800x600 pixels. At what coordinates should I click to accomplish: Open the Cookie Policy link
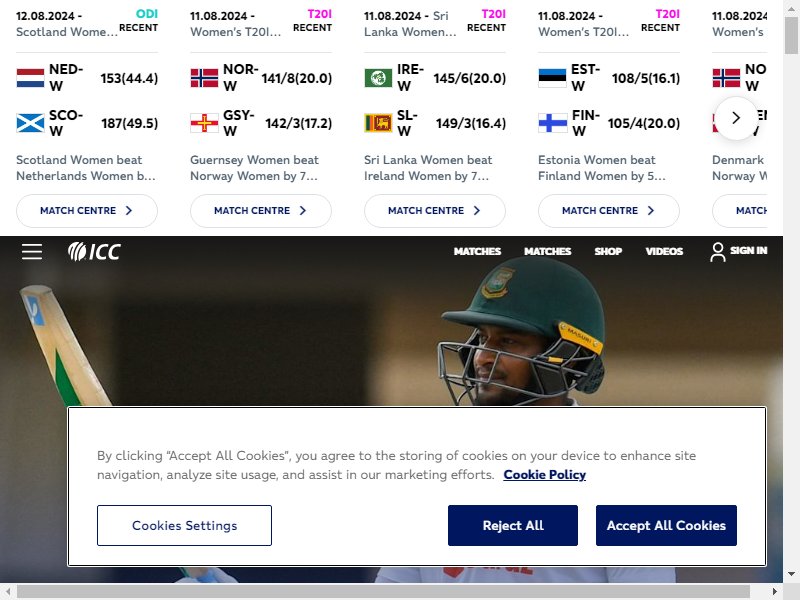pyautogui.click(x=544, y=474)
